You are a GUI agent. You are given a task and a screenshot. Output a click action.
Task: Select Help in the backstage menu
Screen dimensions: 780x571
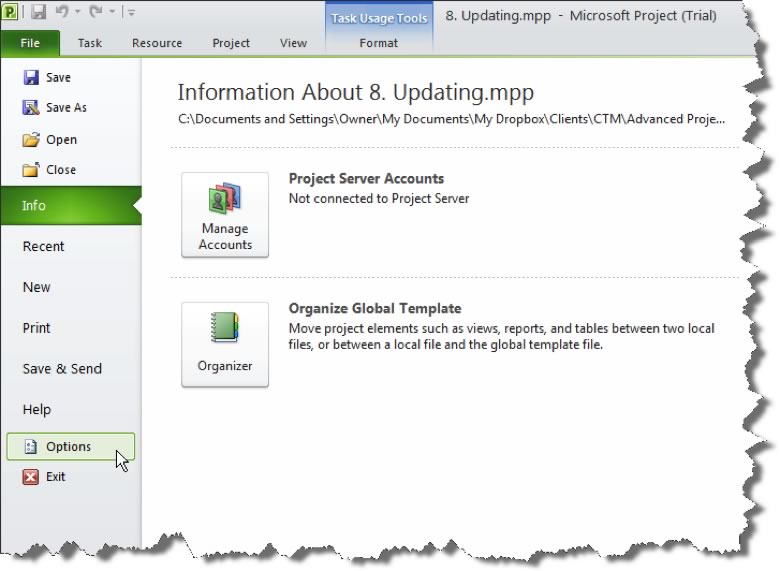coord(37,409)
